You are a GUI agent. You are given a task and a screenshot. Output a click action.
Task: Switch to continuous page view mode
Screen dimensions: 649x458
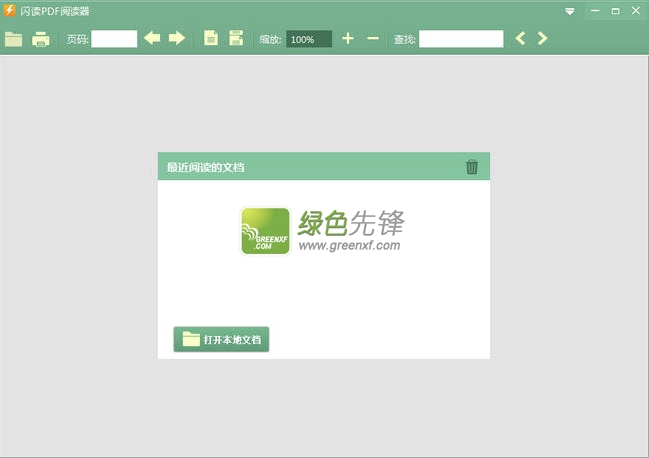coord(236,38)
